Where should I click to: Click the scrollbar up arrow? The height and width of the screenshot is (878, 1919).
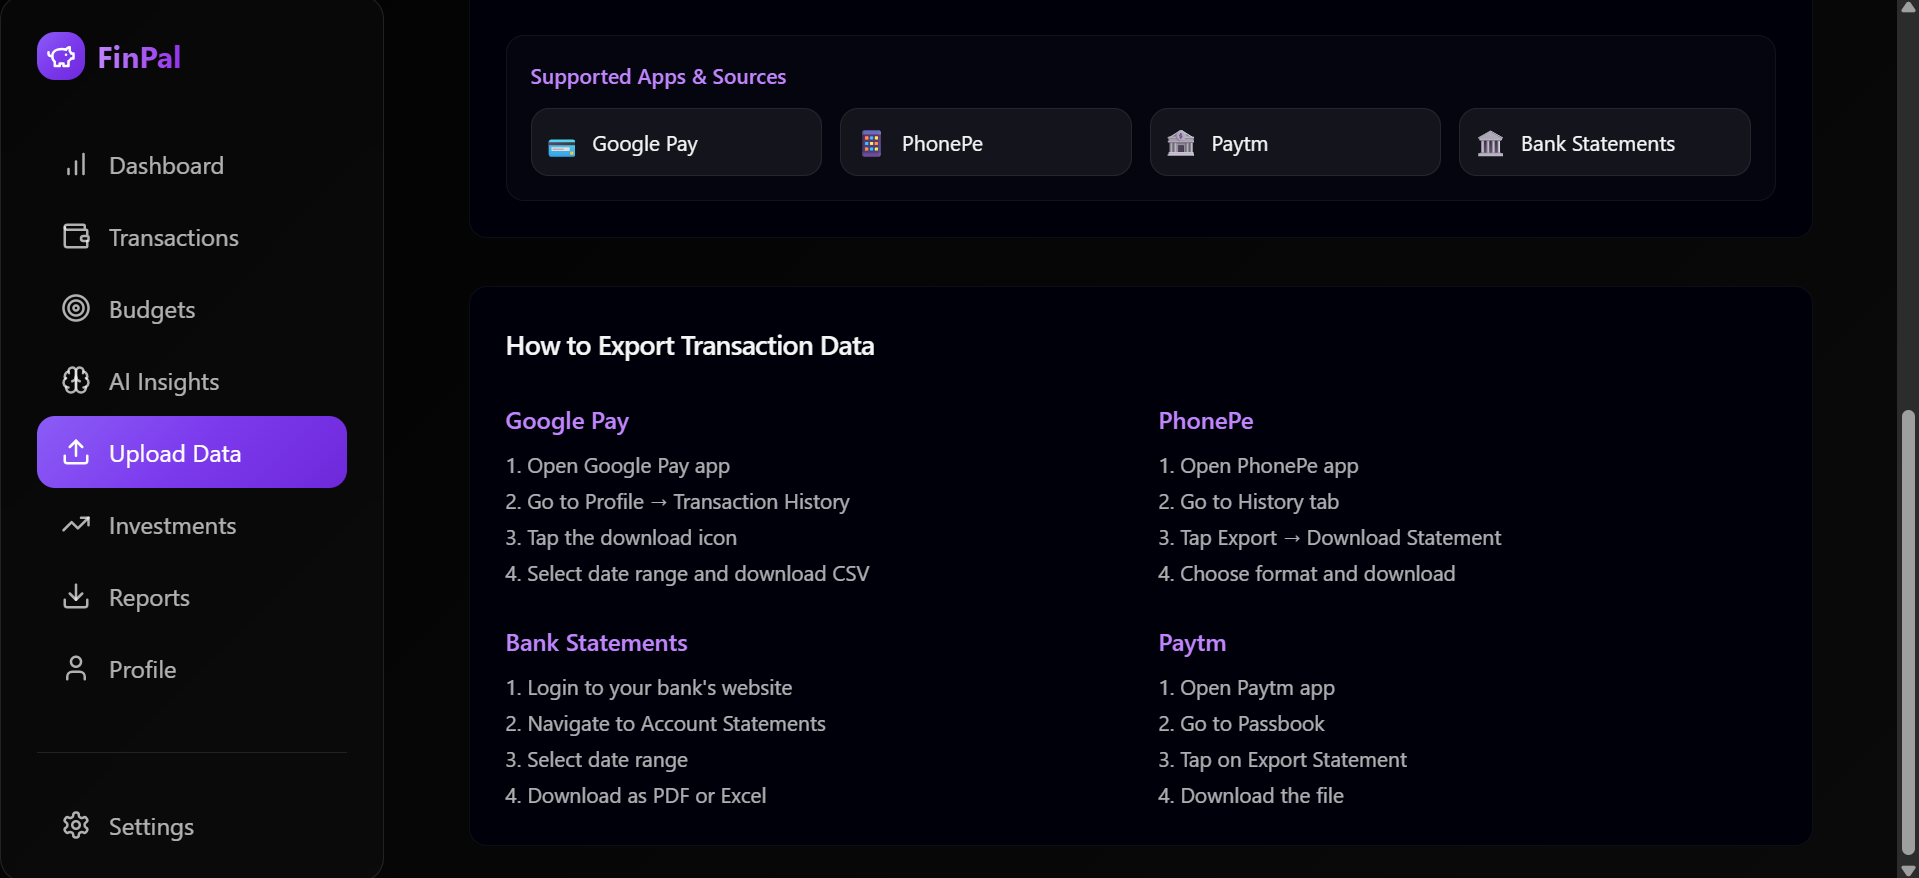coord(1908,7)
